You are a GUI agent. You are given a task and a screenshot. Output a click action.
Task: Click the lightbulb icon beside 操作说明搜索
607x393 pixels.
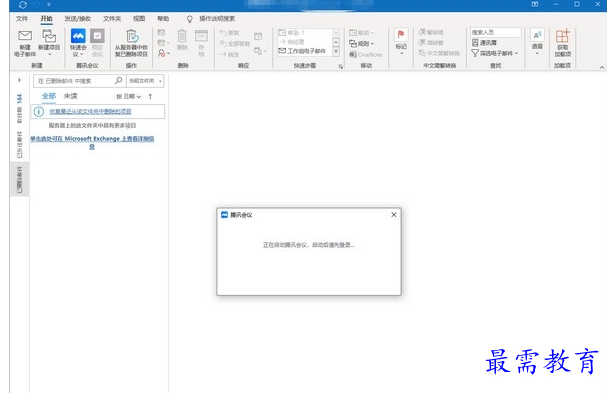tap(190, 19)
